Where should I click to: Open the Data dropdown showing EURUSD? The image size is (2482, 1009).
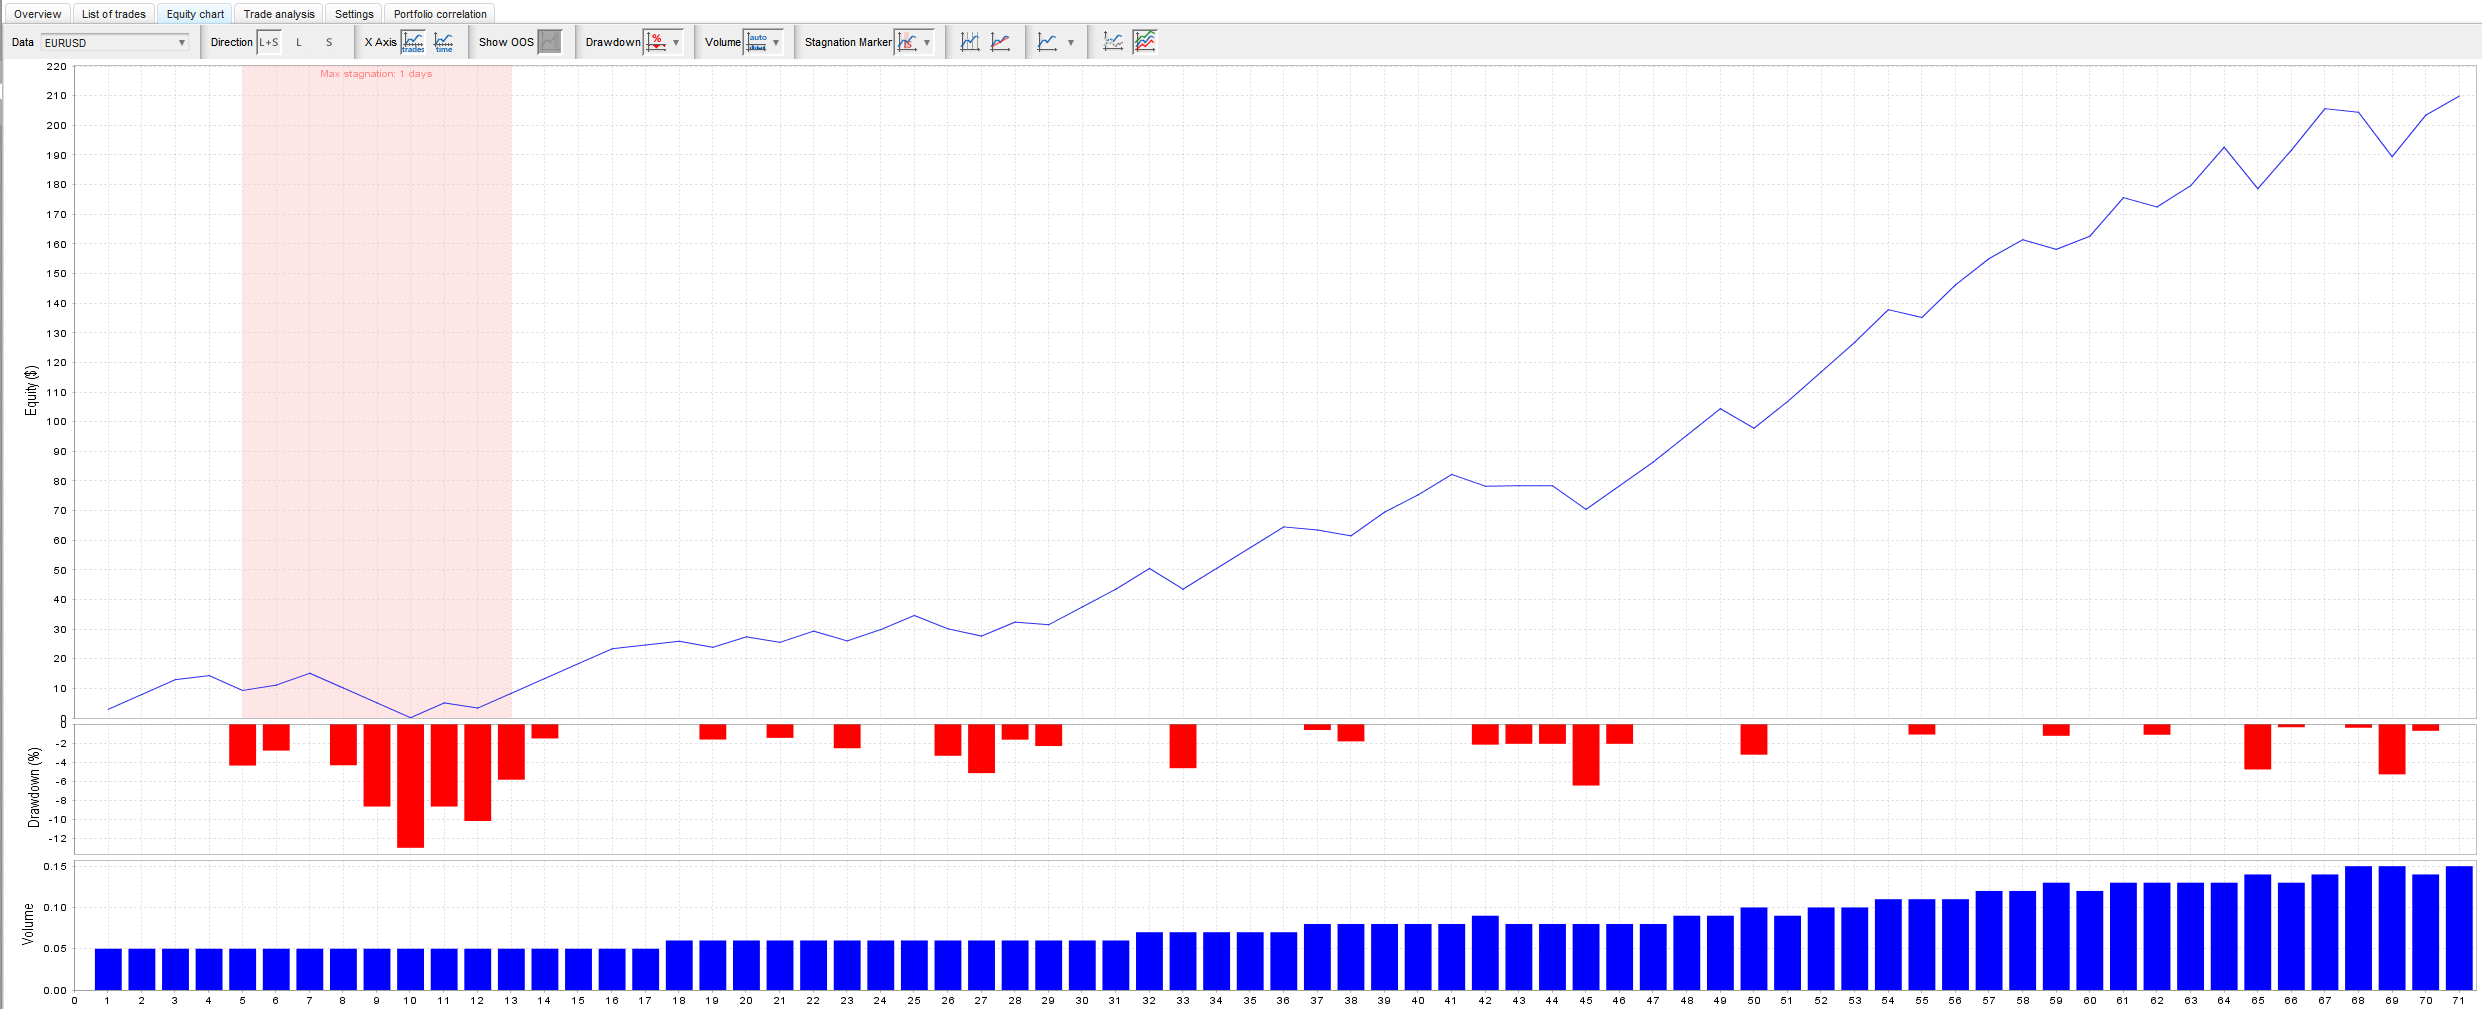(x=114, y=42)
